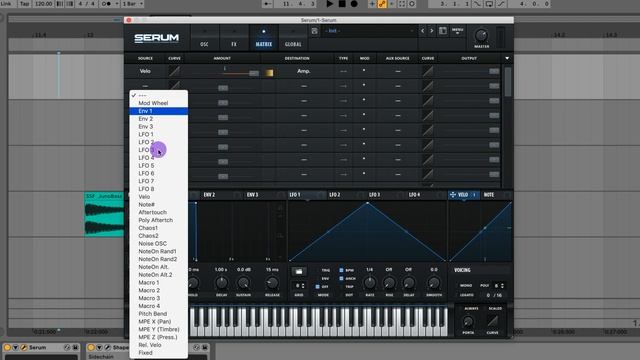Click the LFO shape folder icon

pos(299,271)
